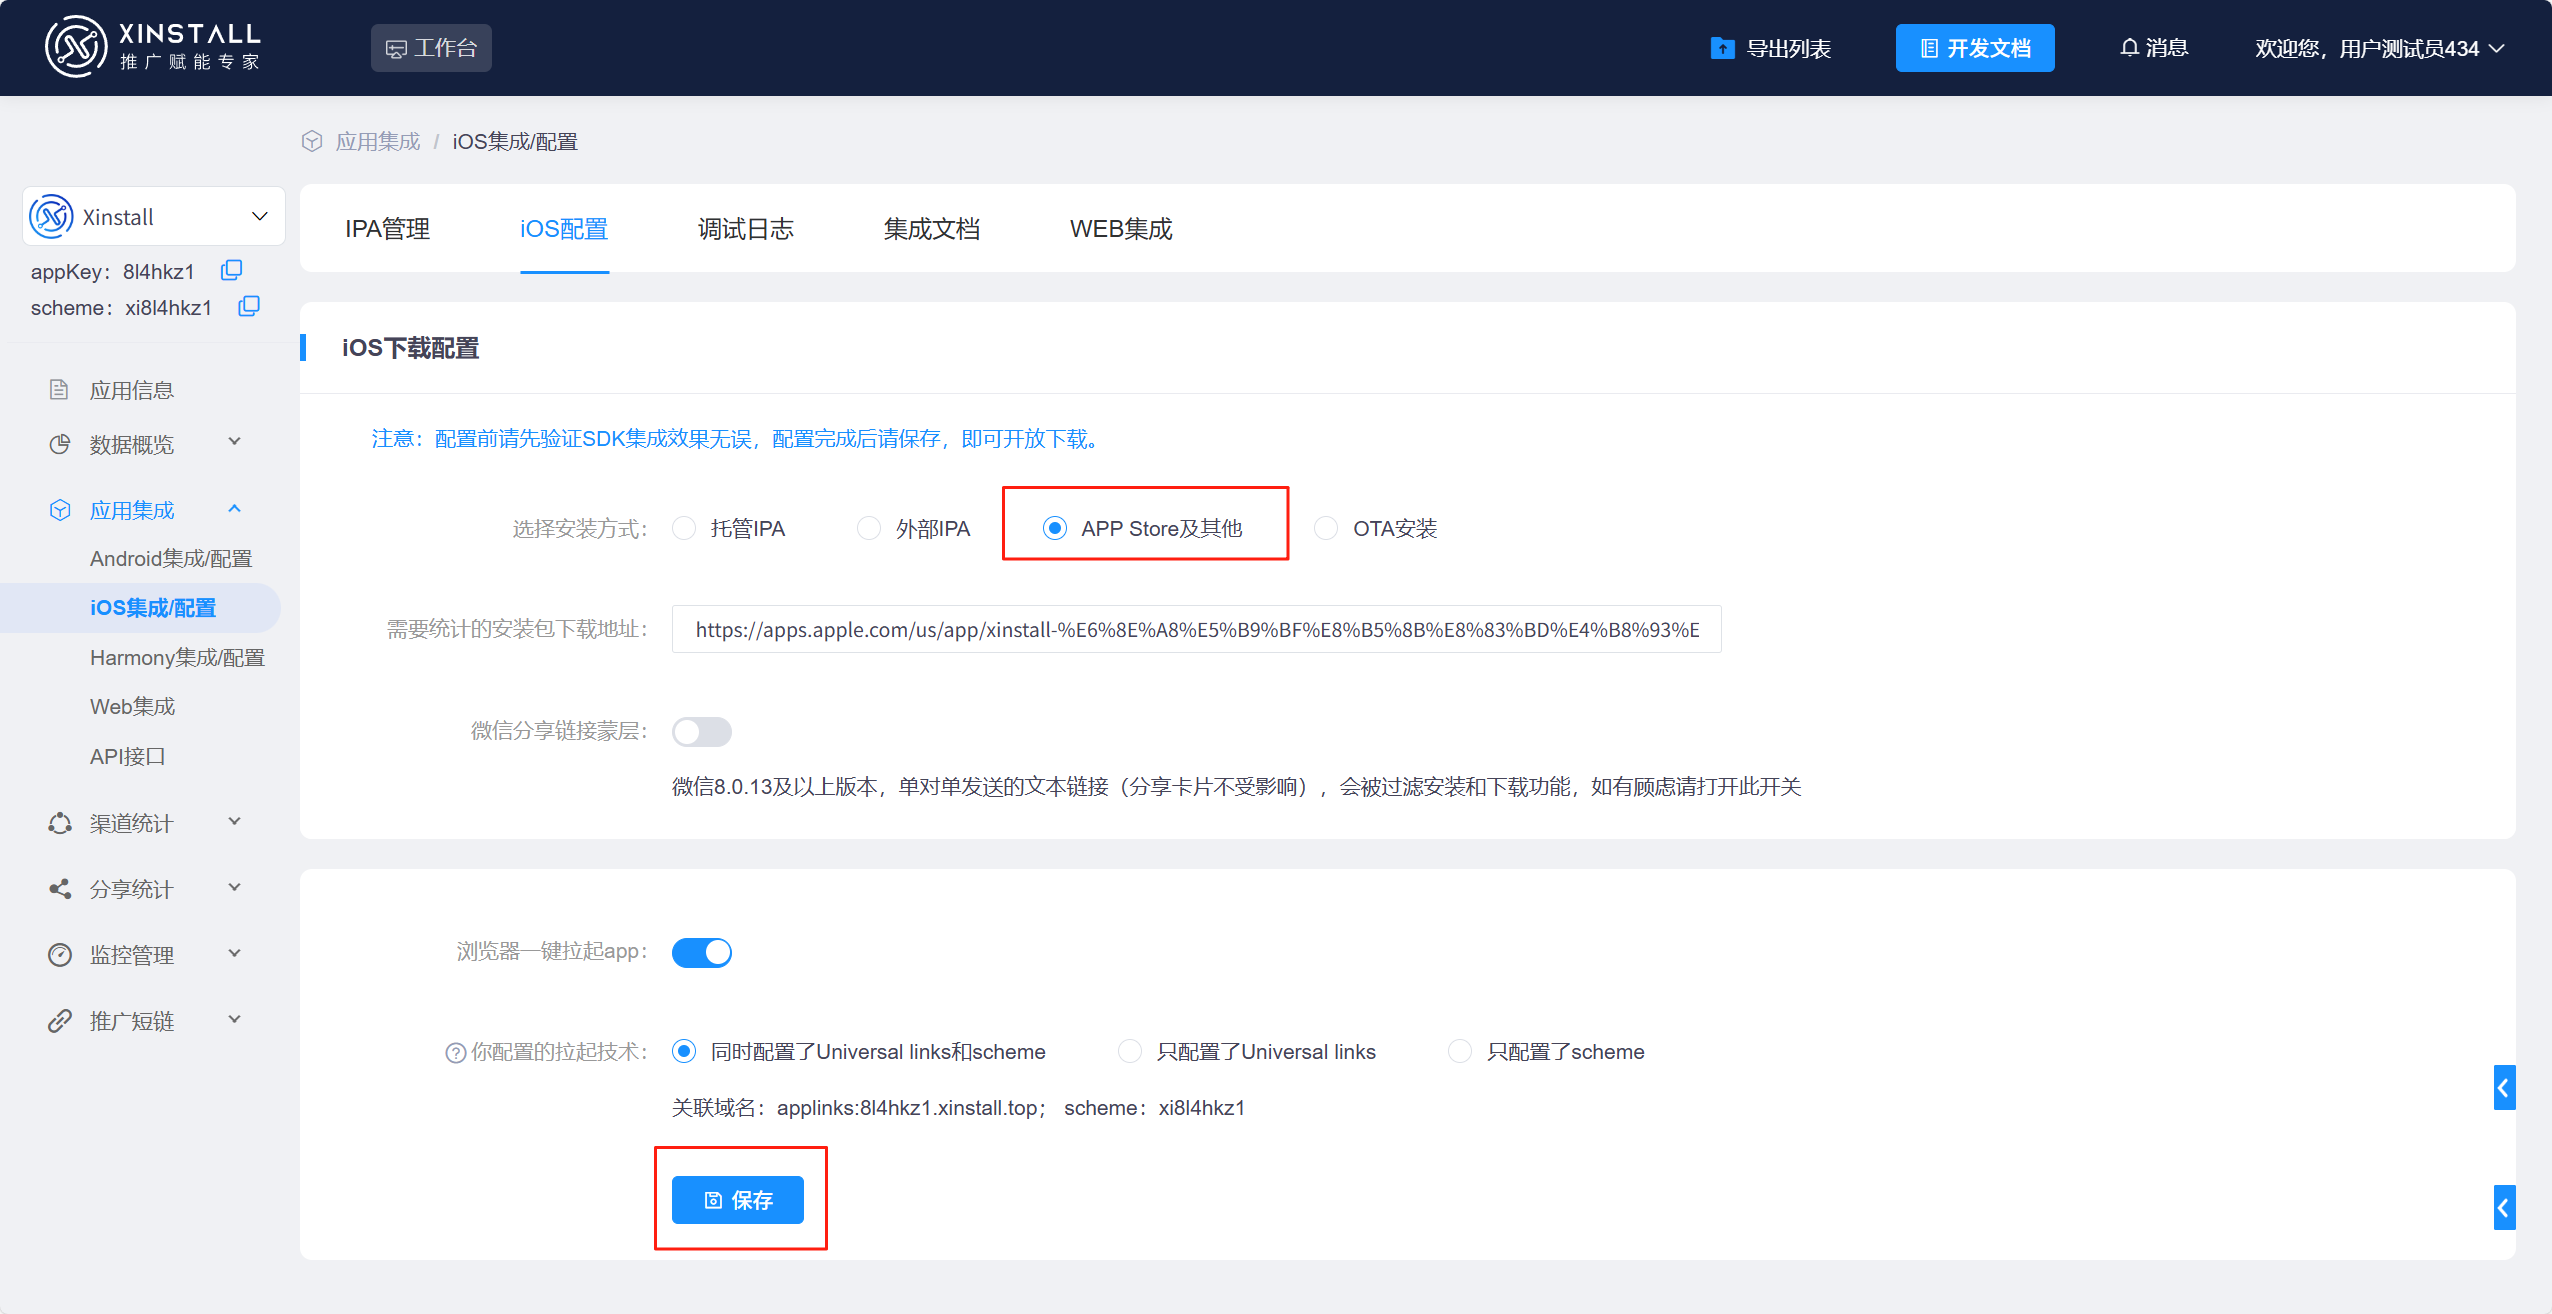Image resolution: width=2552 pixels, height=1314 pixels.
Task: Open 监控管理 via its shield icon
Action: tap(60, 954)
